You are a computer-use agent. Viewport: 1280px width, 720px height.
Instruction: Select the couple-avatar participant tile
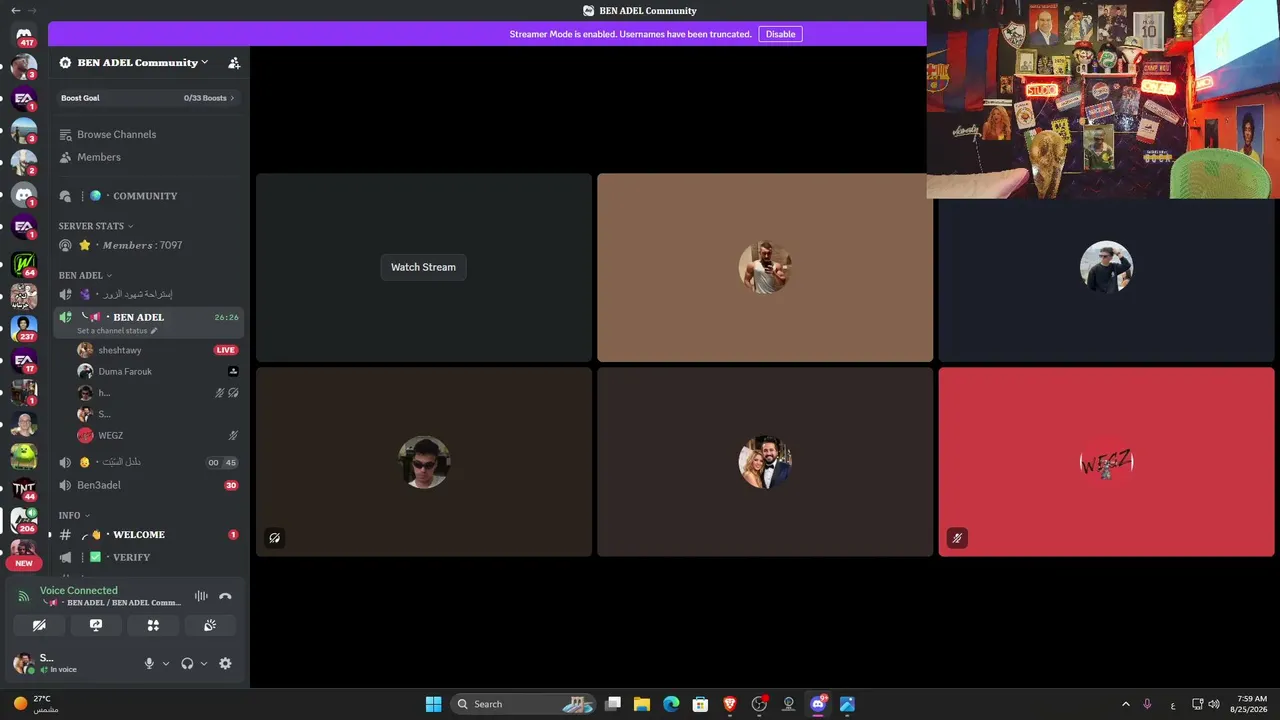[x=765, y=462]
